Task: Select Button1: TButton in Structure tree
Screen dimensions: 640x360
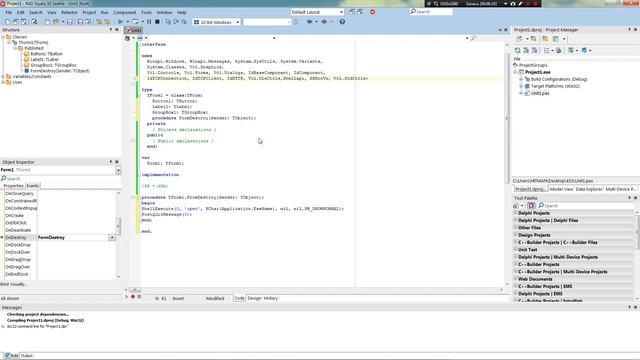Action: pyautogui.click(x=47, y=53)
